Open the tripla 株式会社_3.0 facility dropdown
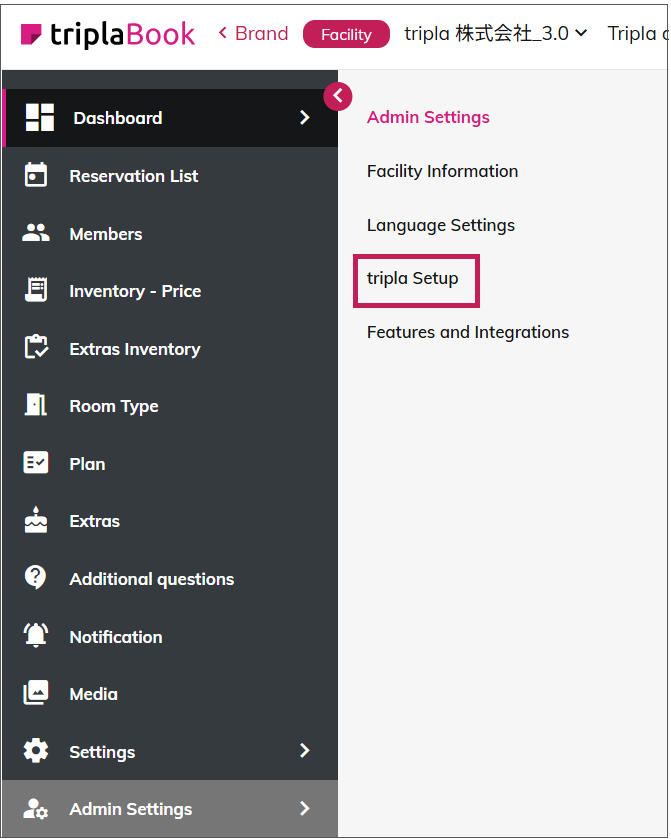Screen dimensions: 671x839 point(495,34)
